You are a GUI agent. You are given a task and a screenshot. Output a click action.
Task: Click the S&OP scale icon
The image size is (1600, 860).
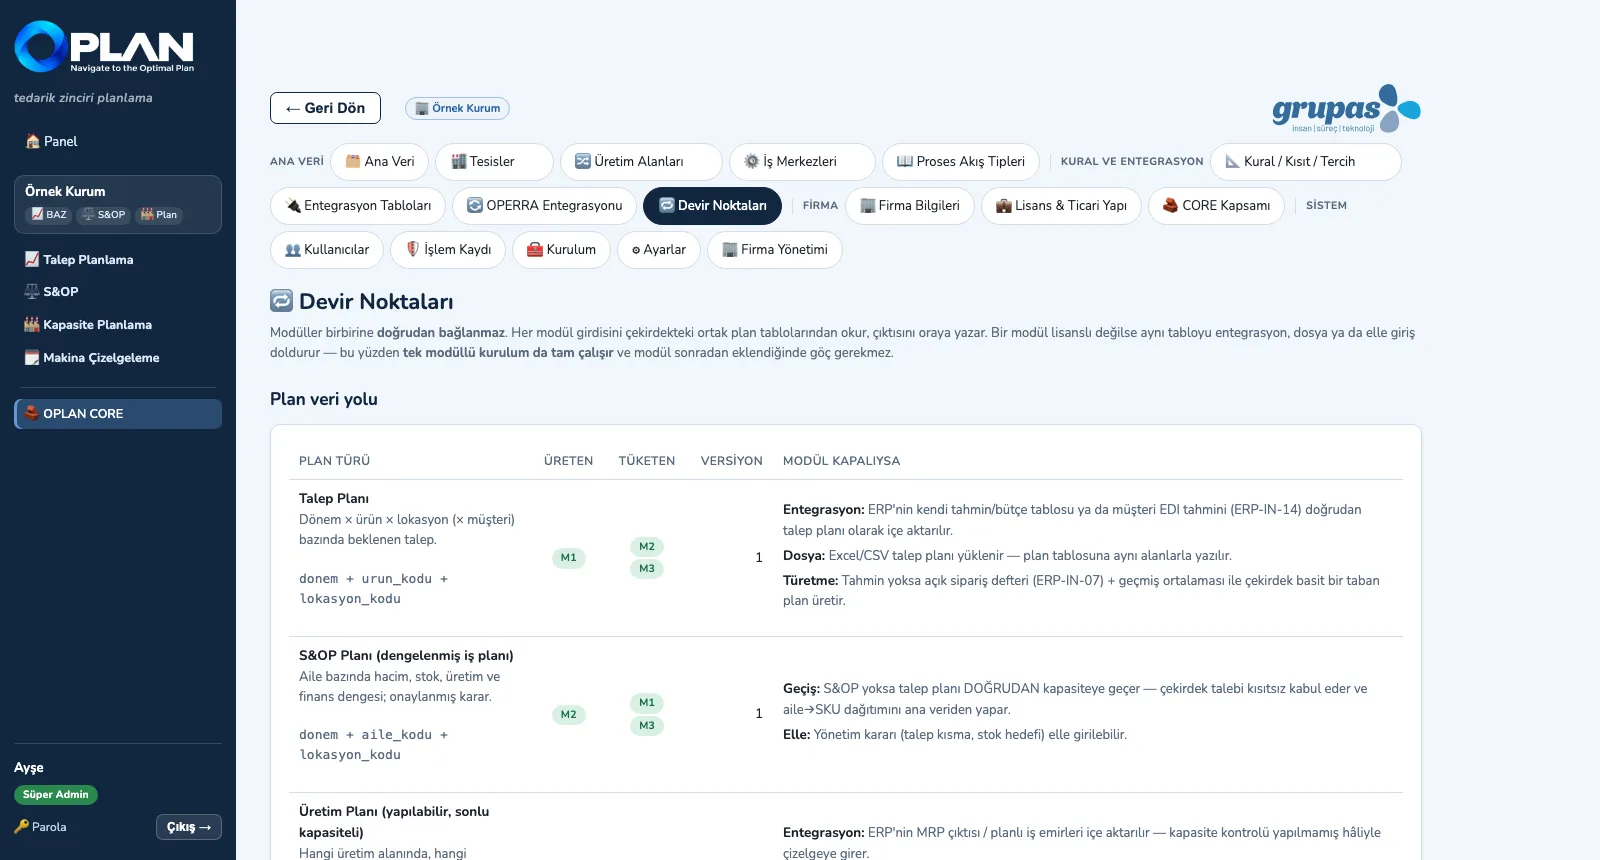click(32, 291)
